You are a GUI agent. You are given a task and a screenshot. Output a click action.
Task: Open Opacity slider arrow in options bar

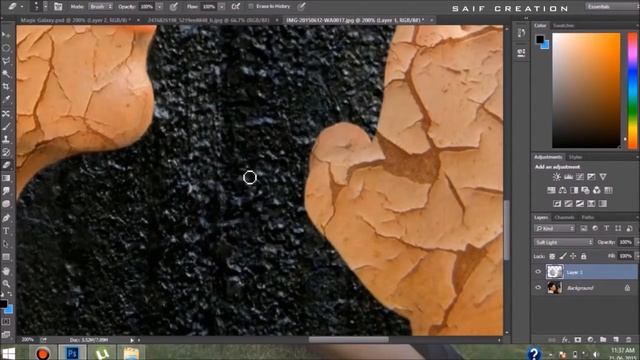pyautogui.click(x=159, y=7)
